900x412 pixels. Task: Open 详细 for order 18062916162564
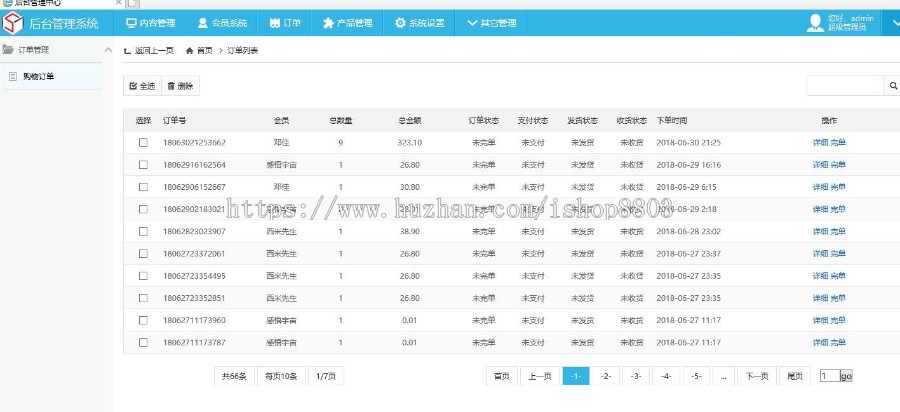click(x=820, y=165)
